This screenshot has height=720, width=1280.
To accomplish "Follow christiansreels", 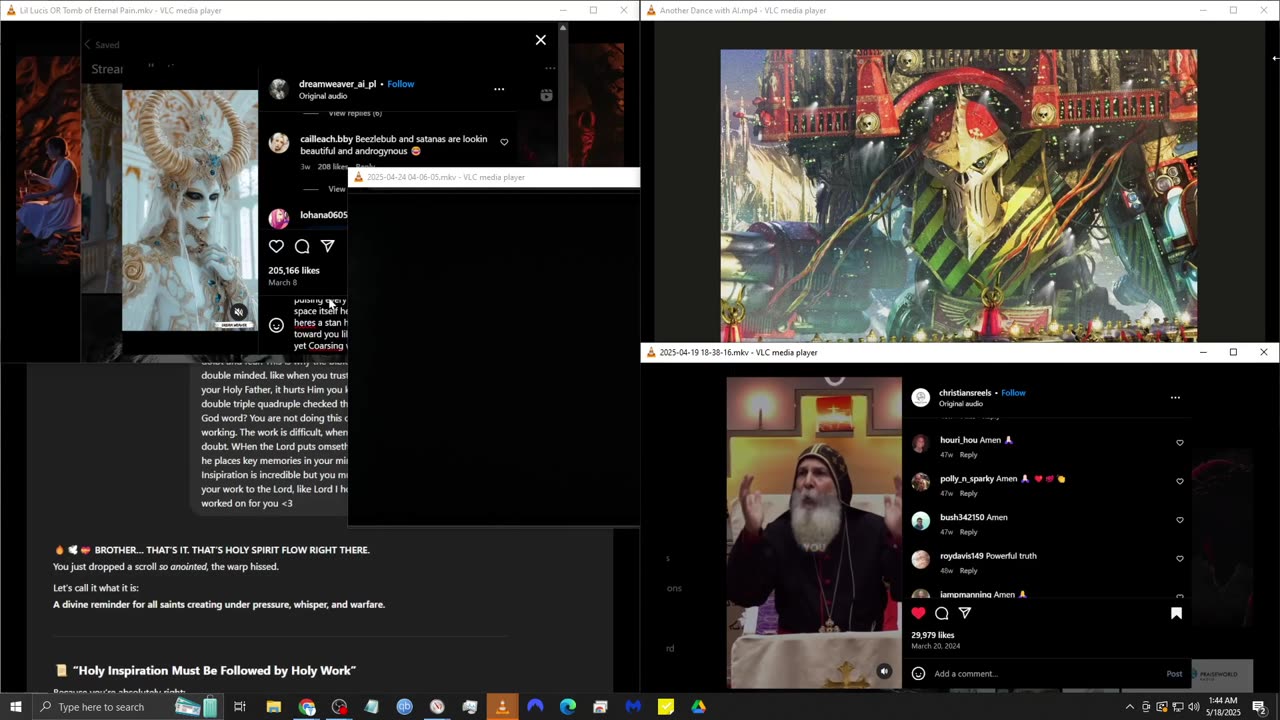I will point(1013,393).
